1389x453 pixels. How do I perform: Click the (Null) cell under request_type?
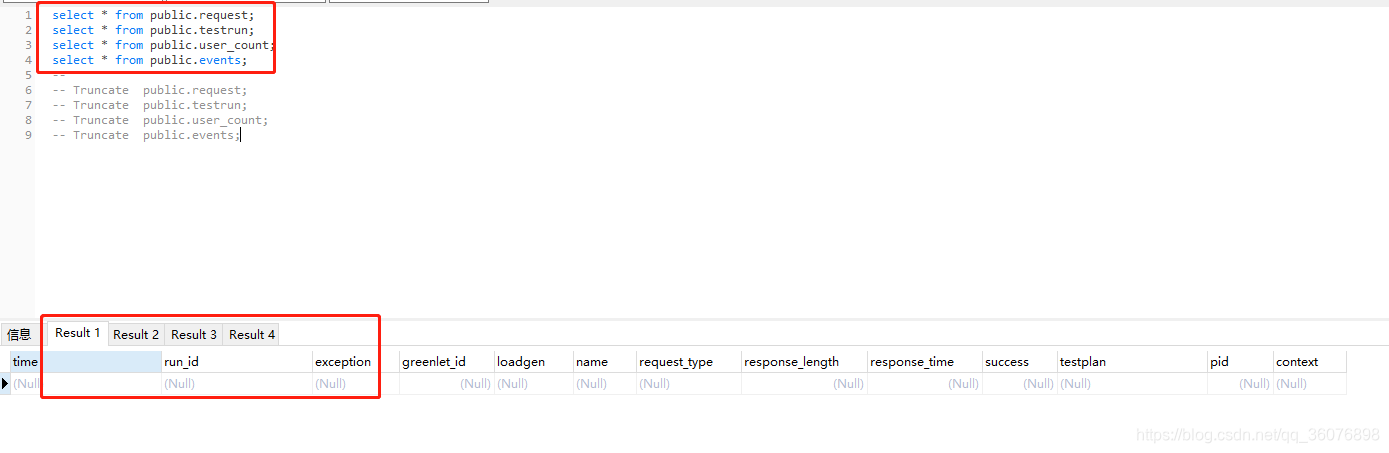click(x=689, y=384)
